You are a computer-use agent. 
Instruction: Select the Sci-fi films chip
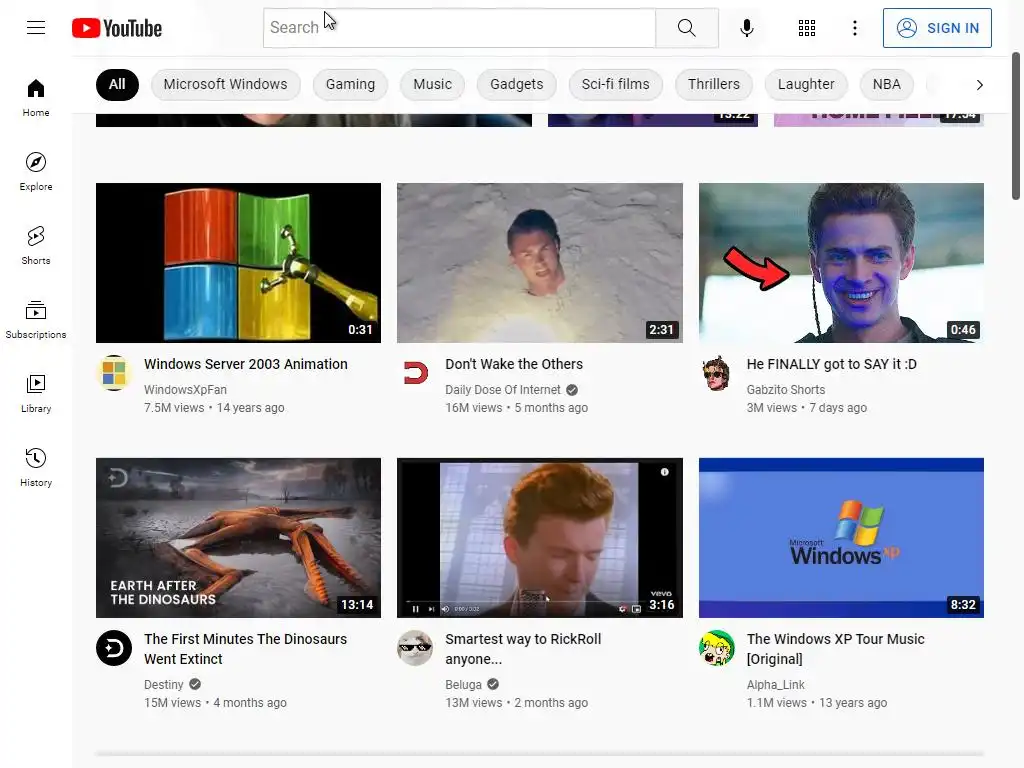point(615,84)
